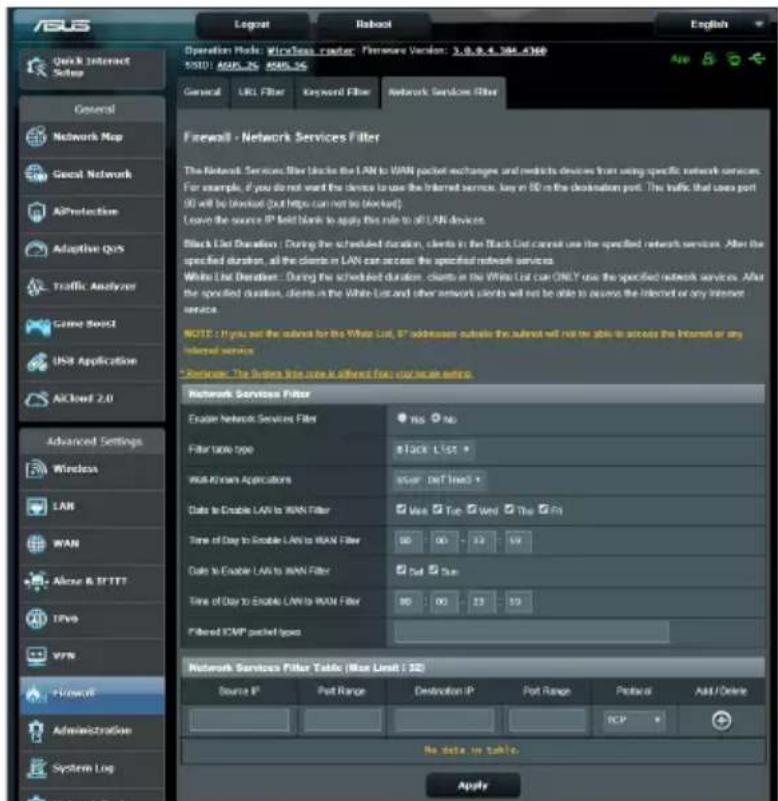Open the Wireless router operation mode link
The height and width of the screenshot is (801, 778).
click(x=311, y=51)
